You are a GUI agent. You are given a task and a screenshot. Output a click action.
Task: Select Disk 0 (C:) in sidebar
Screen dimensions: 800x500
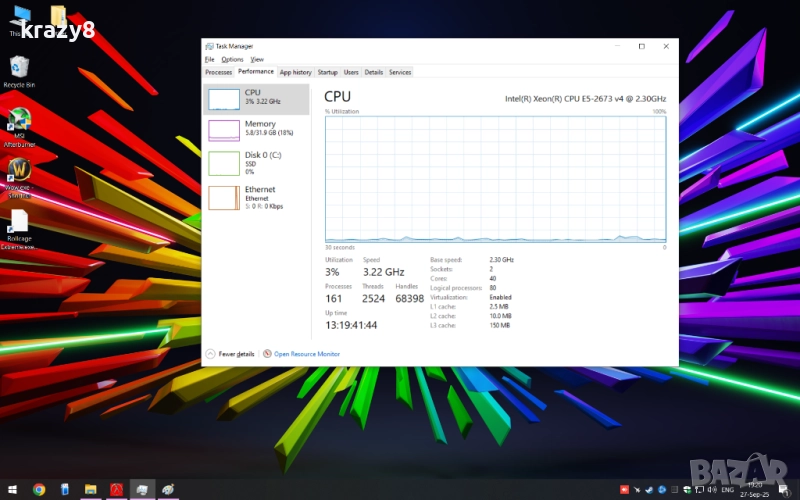[x=256, y=163]
